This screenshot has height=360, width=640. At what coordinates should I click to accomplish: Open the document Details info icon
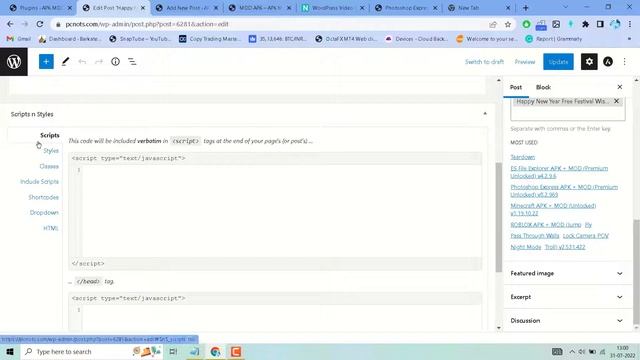point(116,62)
